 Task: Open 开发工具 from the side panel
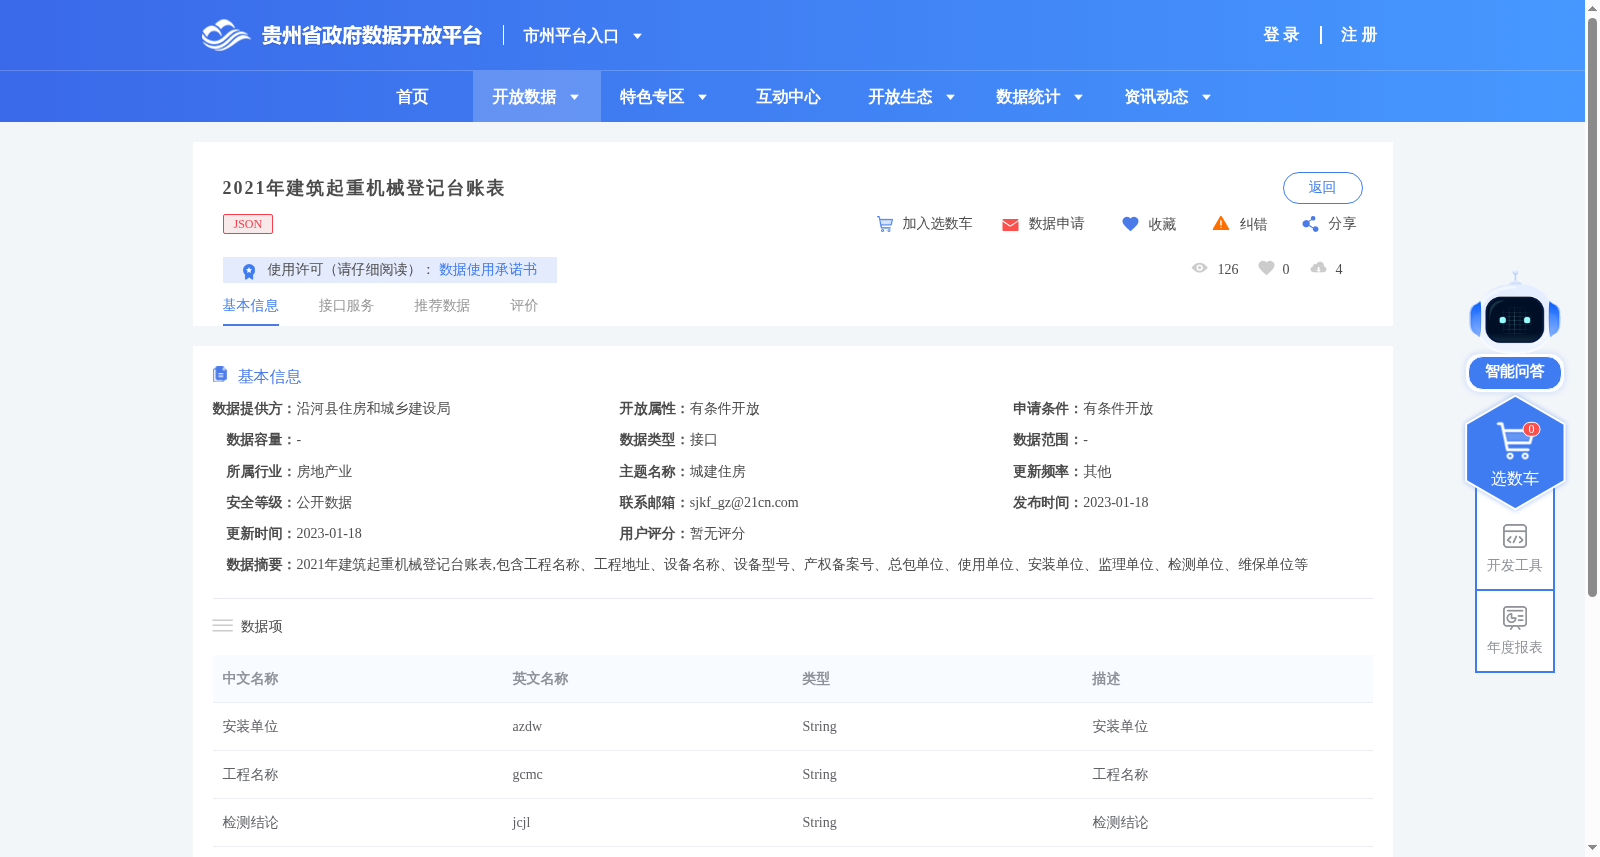[x=1515, y=548]
